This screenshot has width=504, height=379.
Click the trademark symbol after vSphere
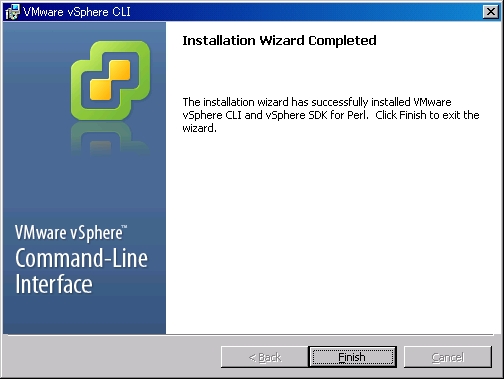tap(124, 227)
